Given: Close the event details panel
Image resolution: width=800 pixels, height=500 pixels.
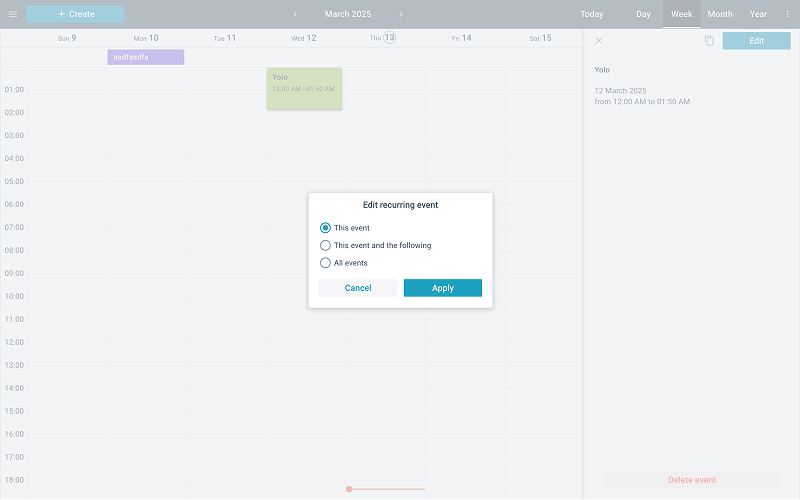Looking at the screenshot, I should click(599, 41).
